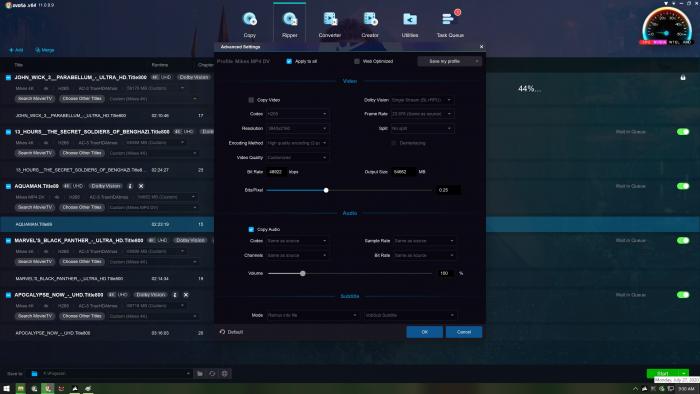Click the info icon on AQUAMAN row
The height and width of the screenshot is (394, 700).
[130, 186]
